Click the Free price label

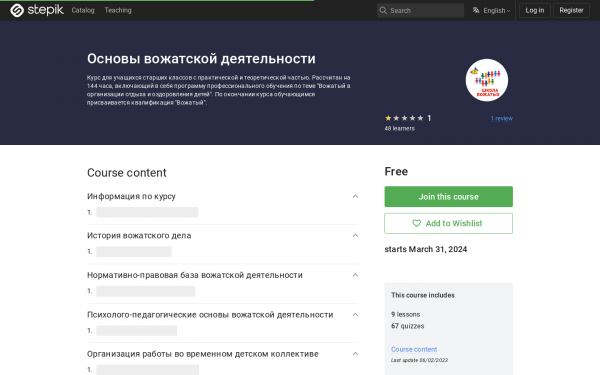click(x=396, y=171)
